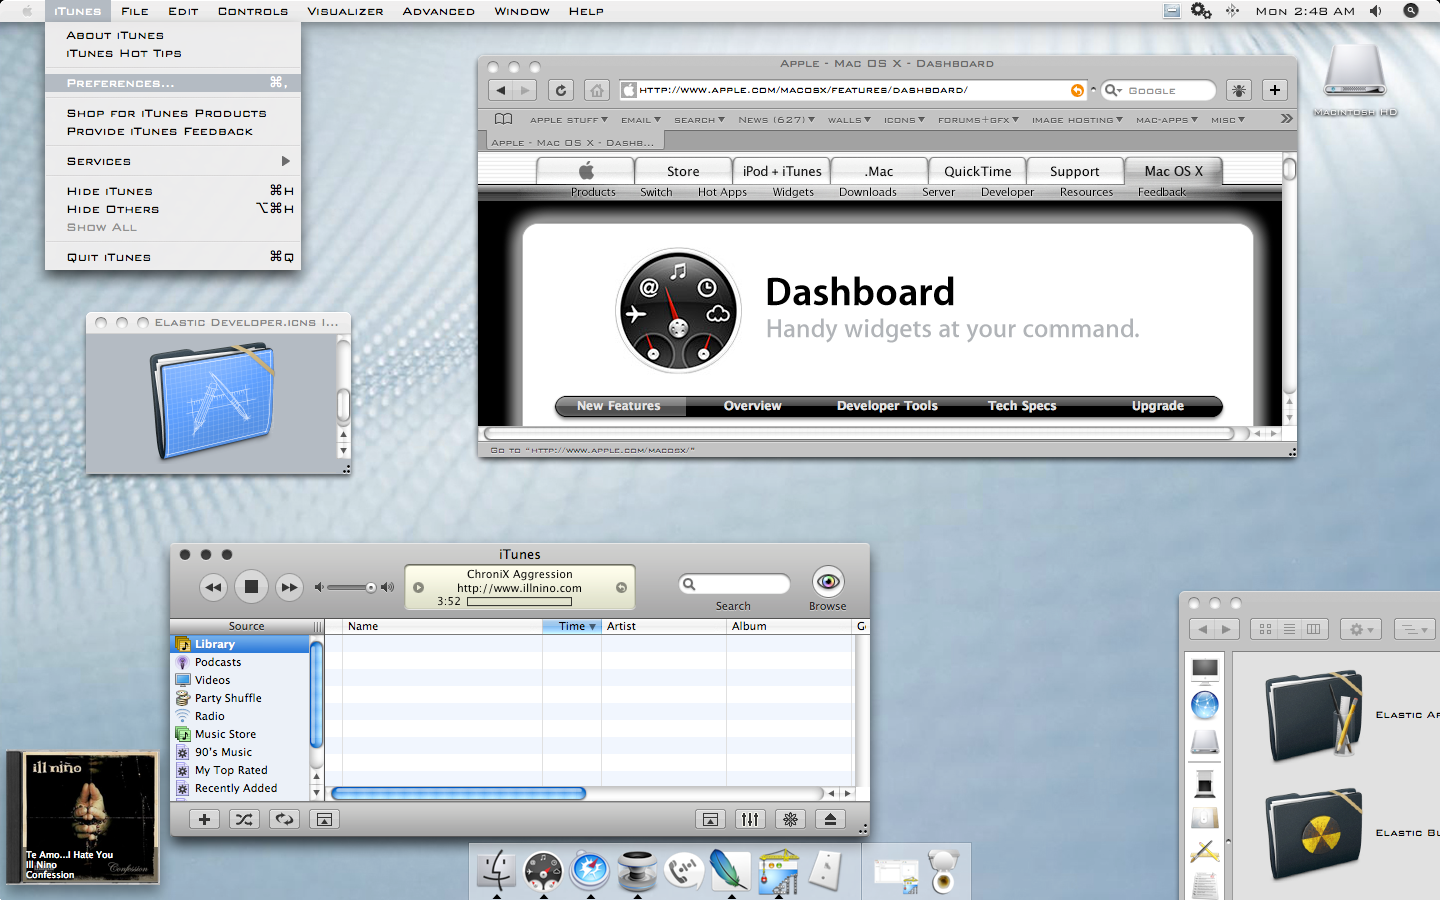Go to Safari home page icon

click(597, 90)
